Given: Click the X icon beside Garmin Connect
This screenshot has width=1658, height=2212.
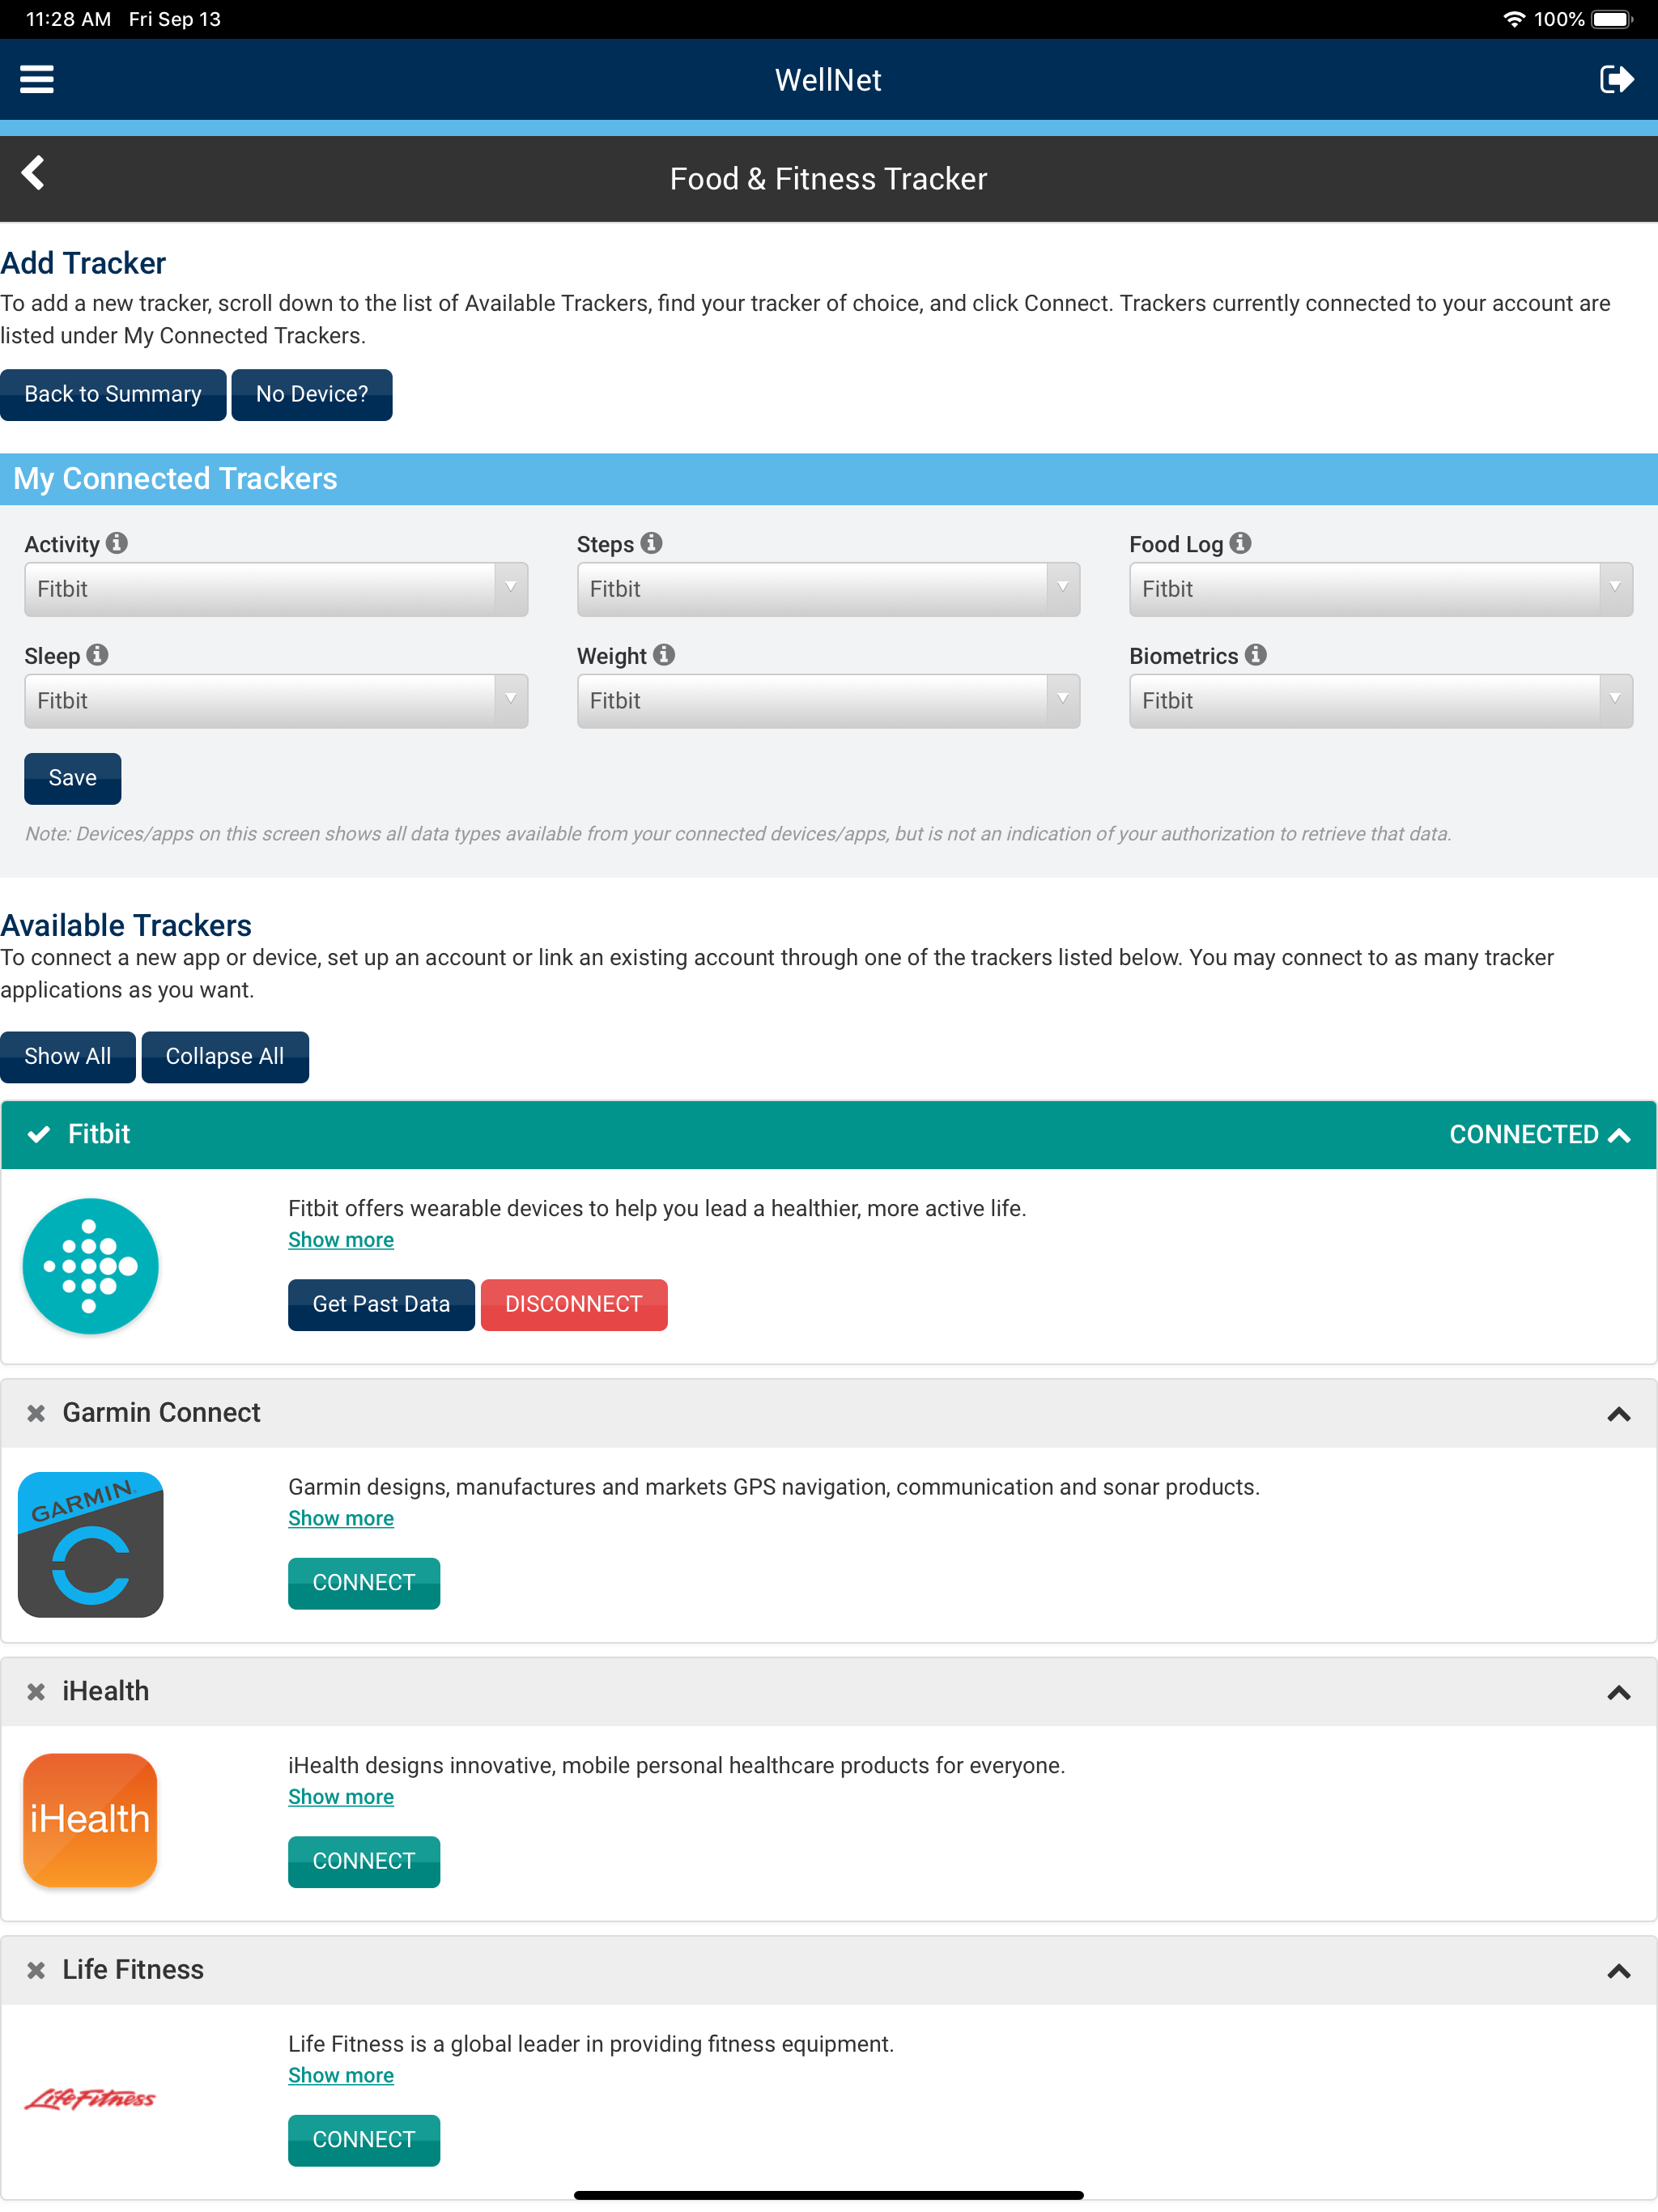Looking at the screenshot, I should pos(36,1413).
